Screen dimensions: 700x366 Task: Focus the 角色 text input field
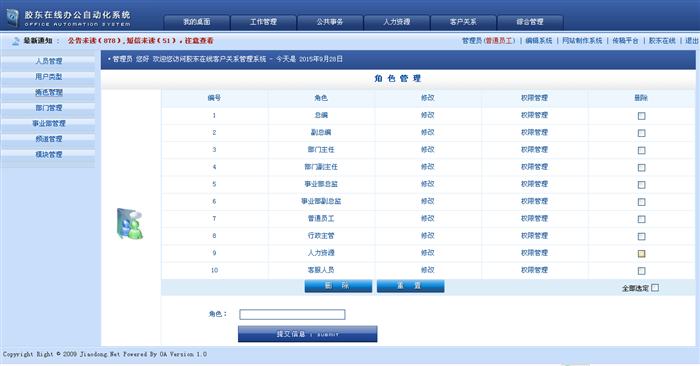pos(292,315)
